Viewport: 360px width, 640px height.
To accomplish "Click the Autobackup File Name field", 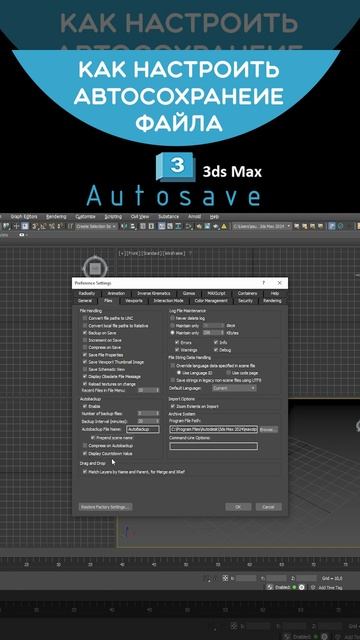I will pos(143,429).
